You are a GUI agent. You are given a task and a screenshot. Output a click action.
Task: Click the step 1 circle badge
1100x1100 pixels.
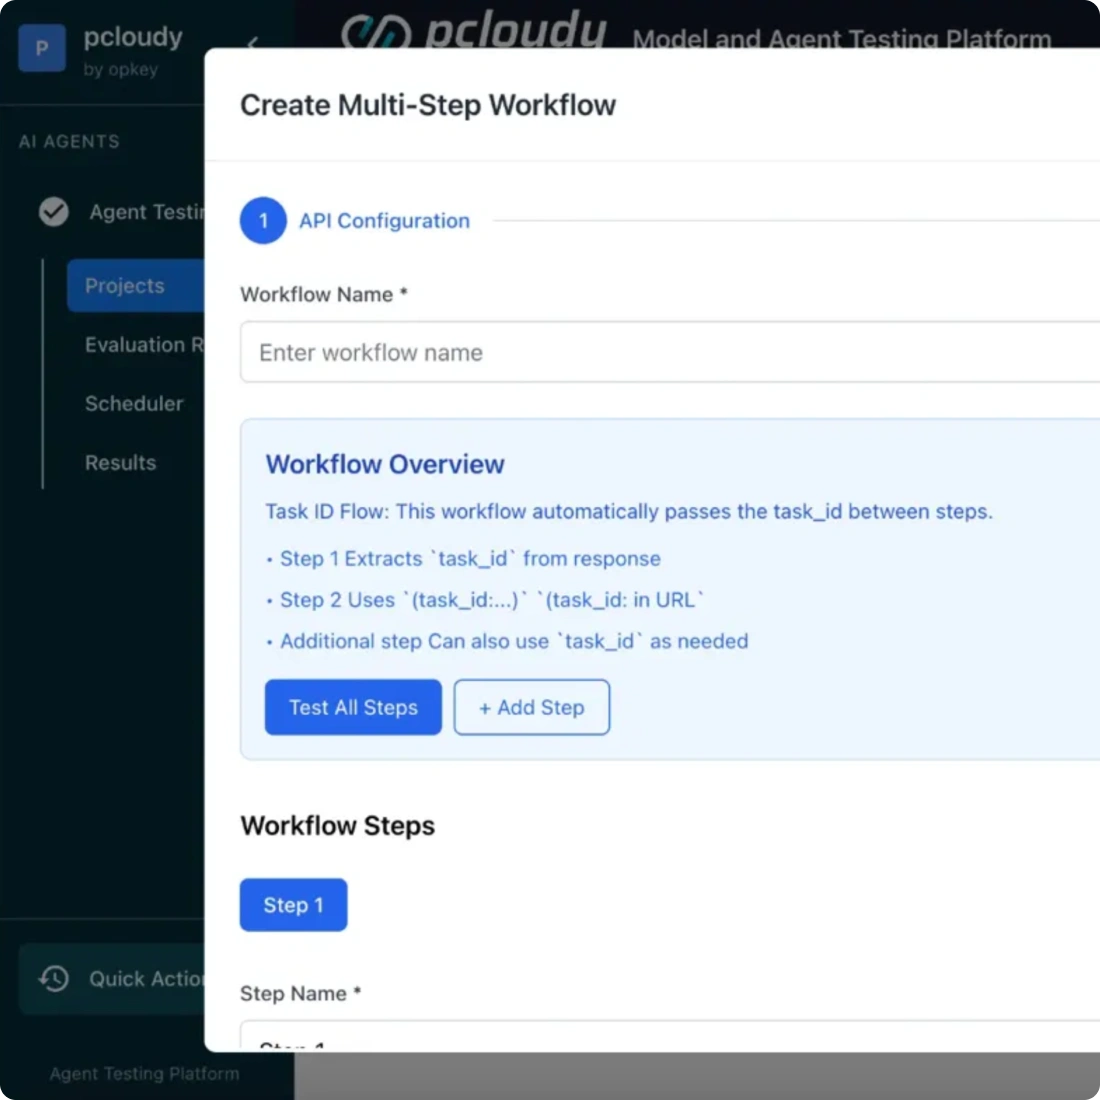click(263, 220)
